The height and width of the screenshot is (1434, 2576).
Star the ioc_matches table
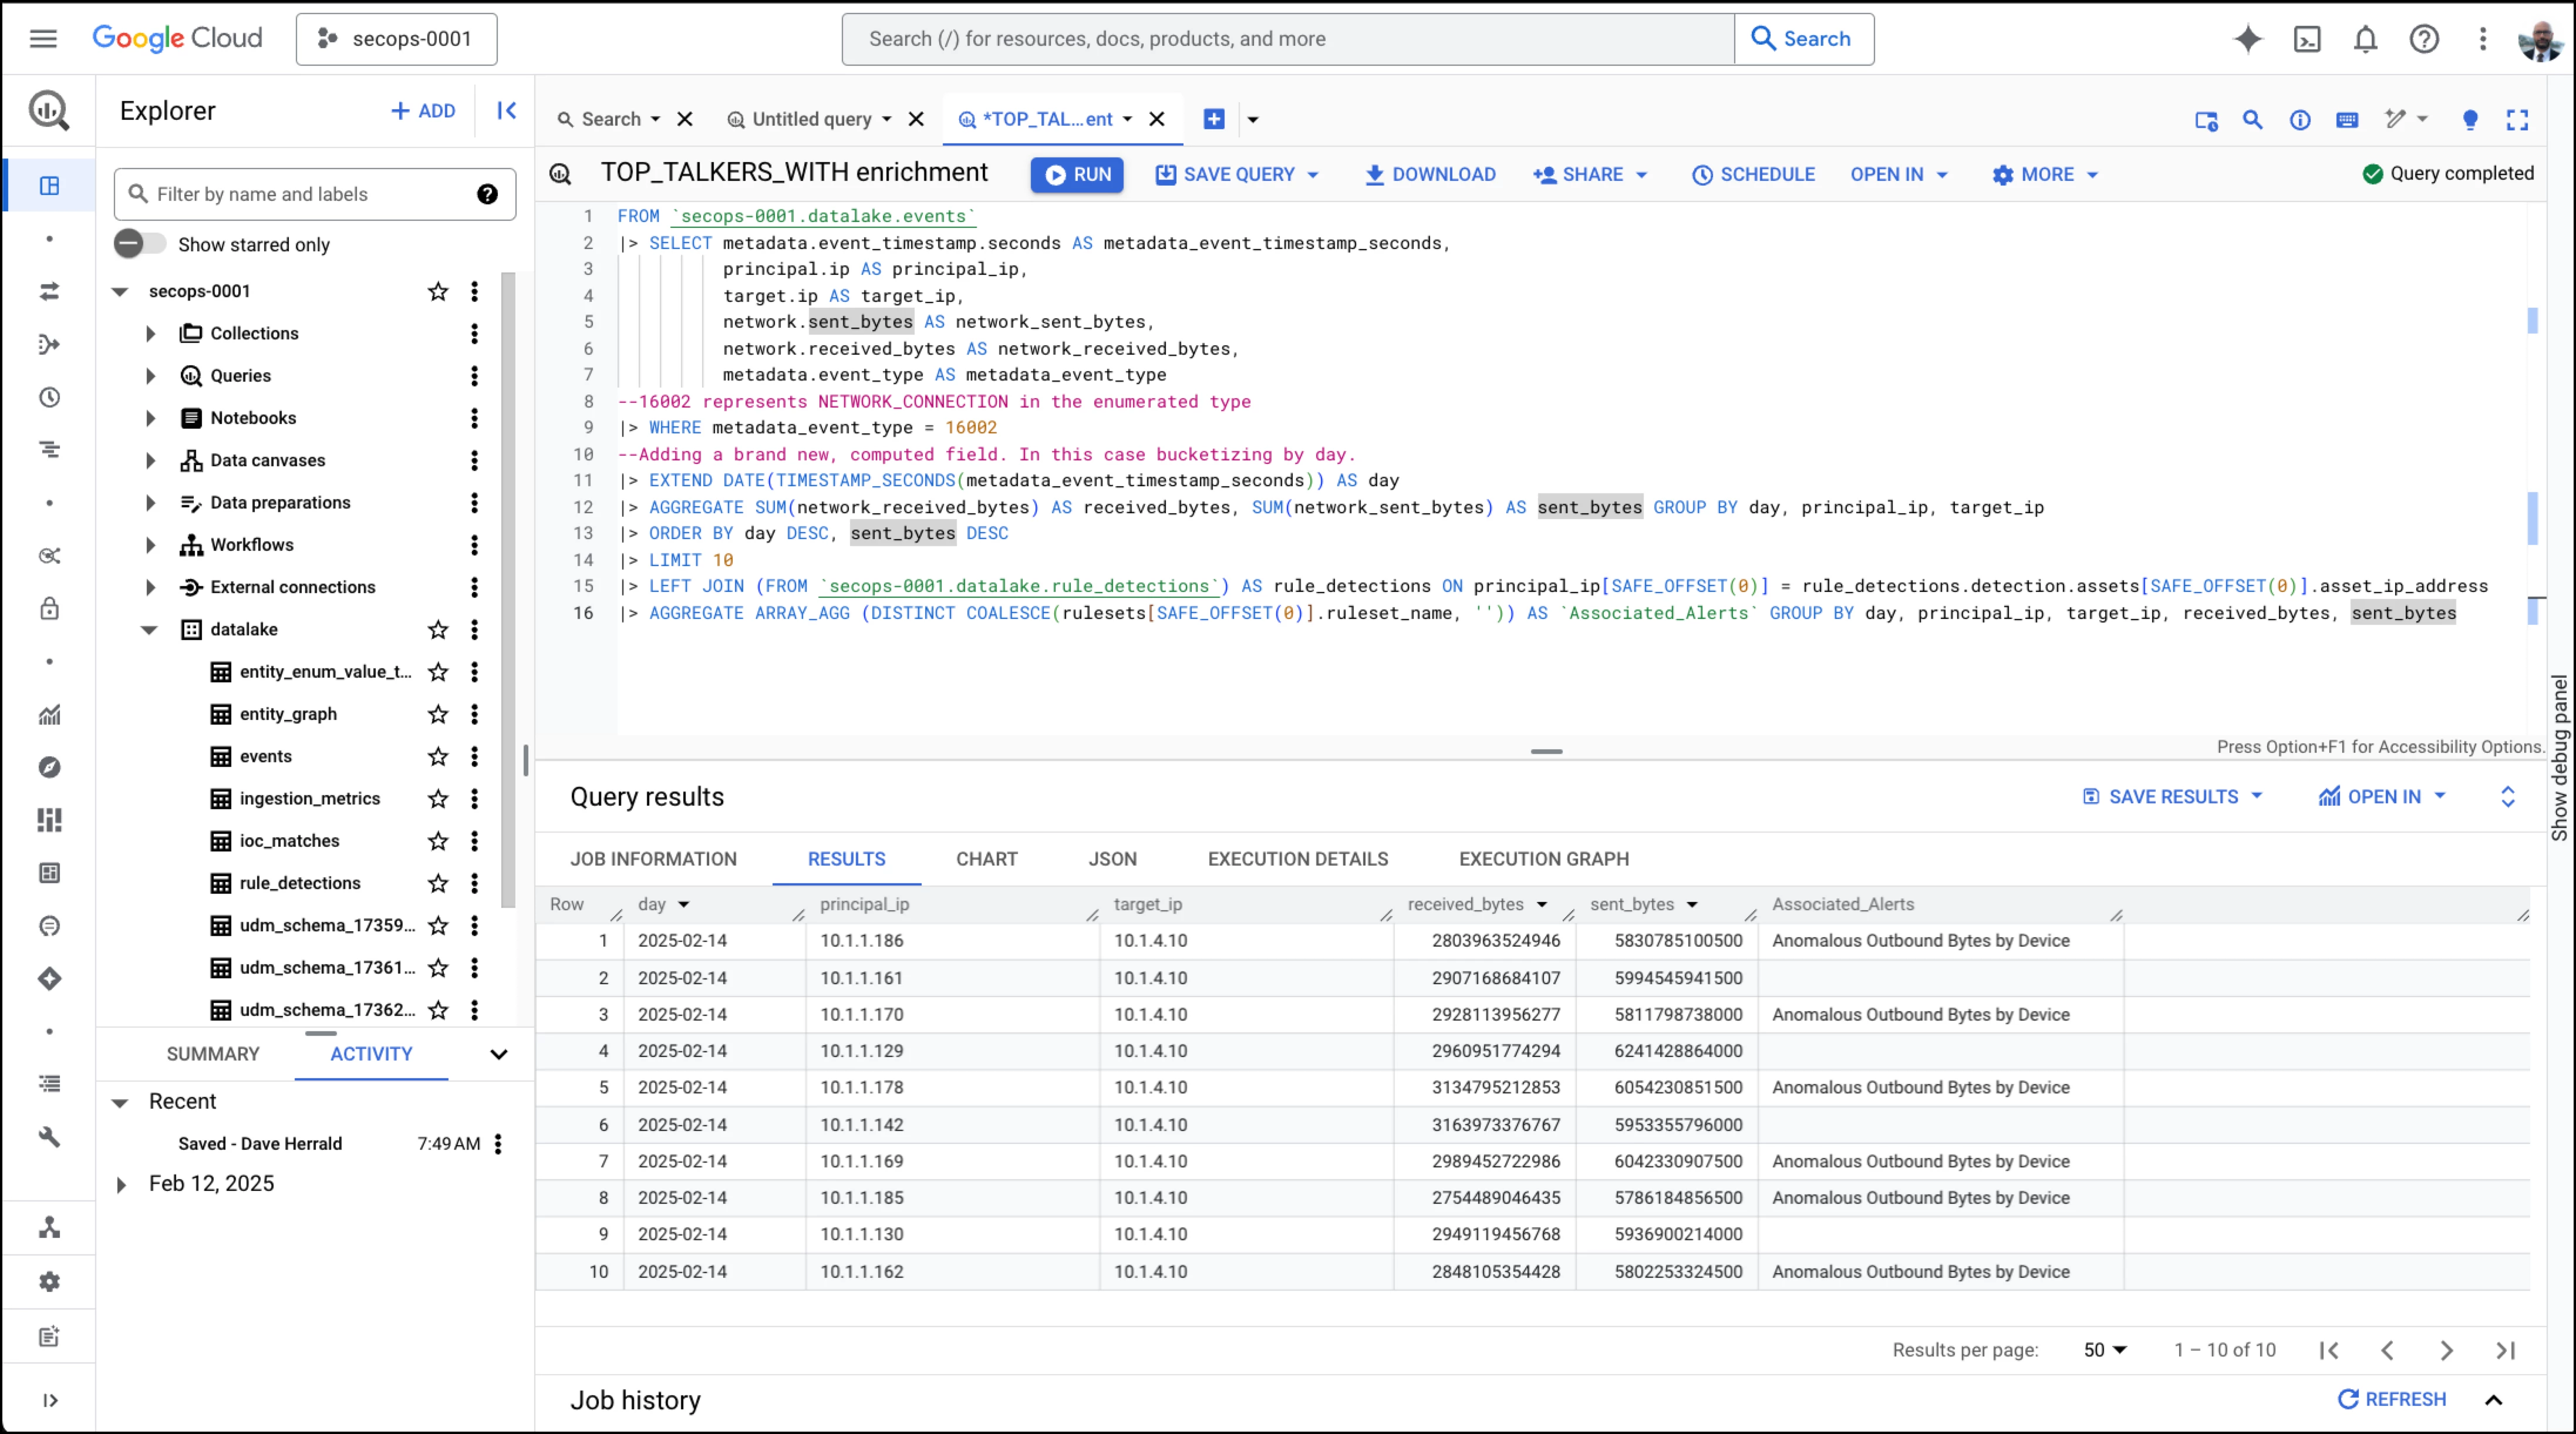[x=438, y=841]
